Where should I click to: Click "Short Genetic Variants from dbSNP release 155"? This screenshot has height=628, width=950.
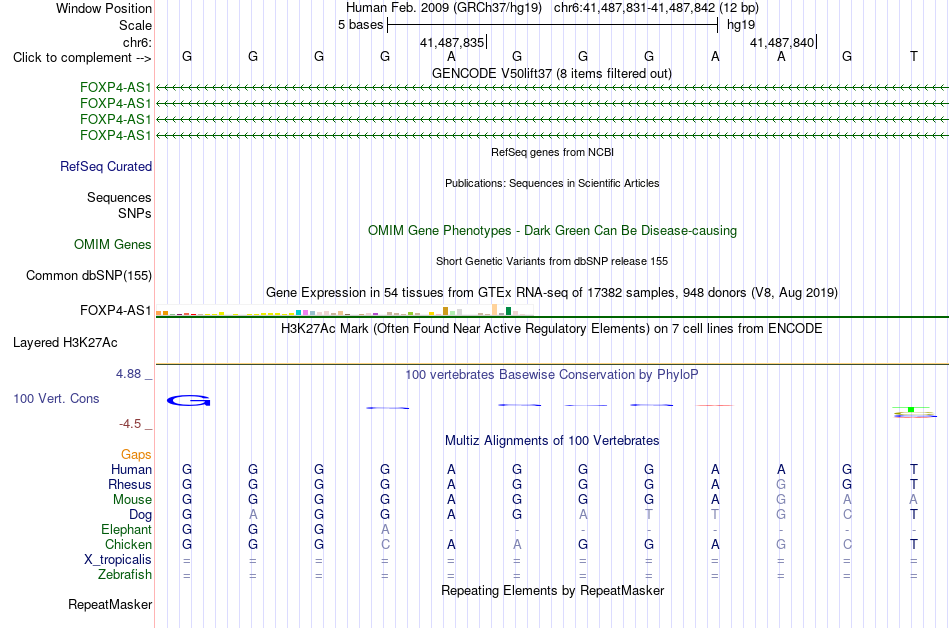[552, 261]
